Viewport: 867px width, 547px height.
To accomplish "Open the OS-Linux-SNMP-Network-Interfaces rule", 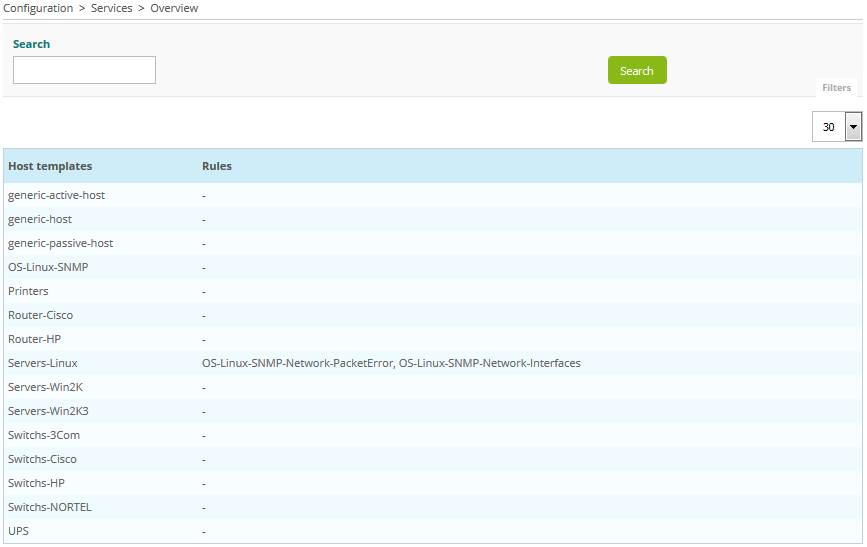I will [490, 363].
